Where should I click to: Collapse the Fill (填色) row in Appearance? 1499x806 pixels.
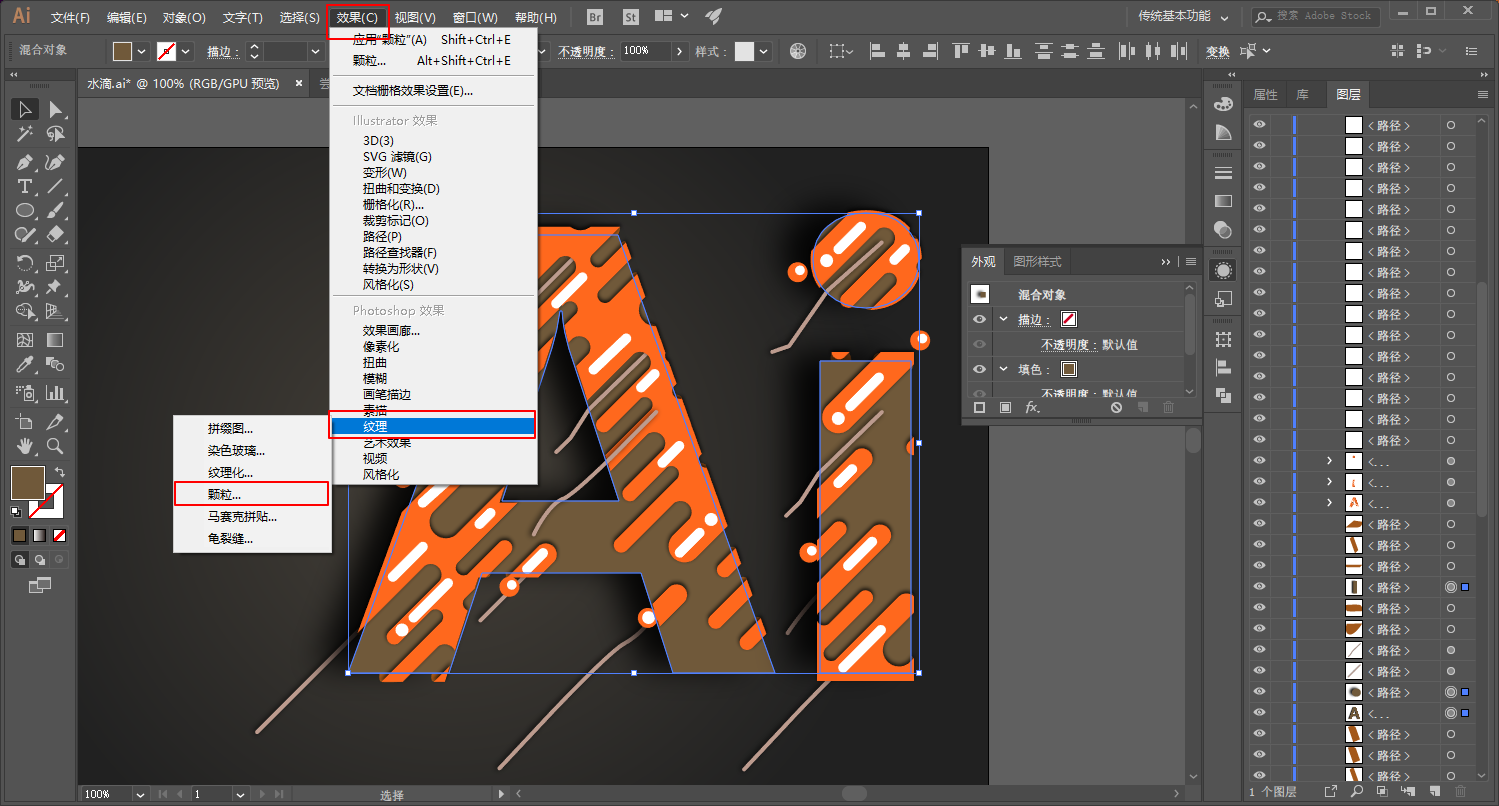click(x=1003, y=369)
